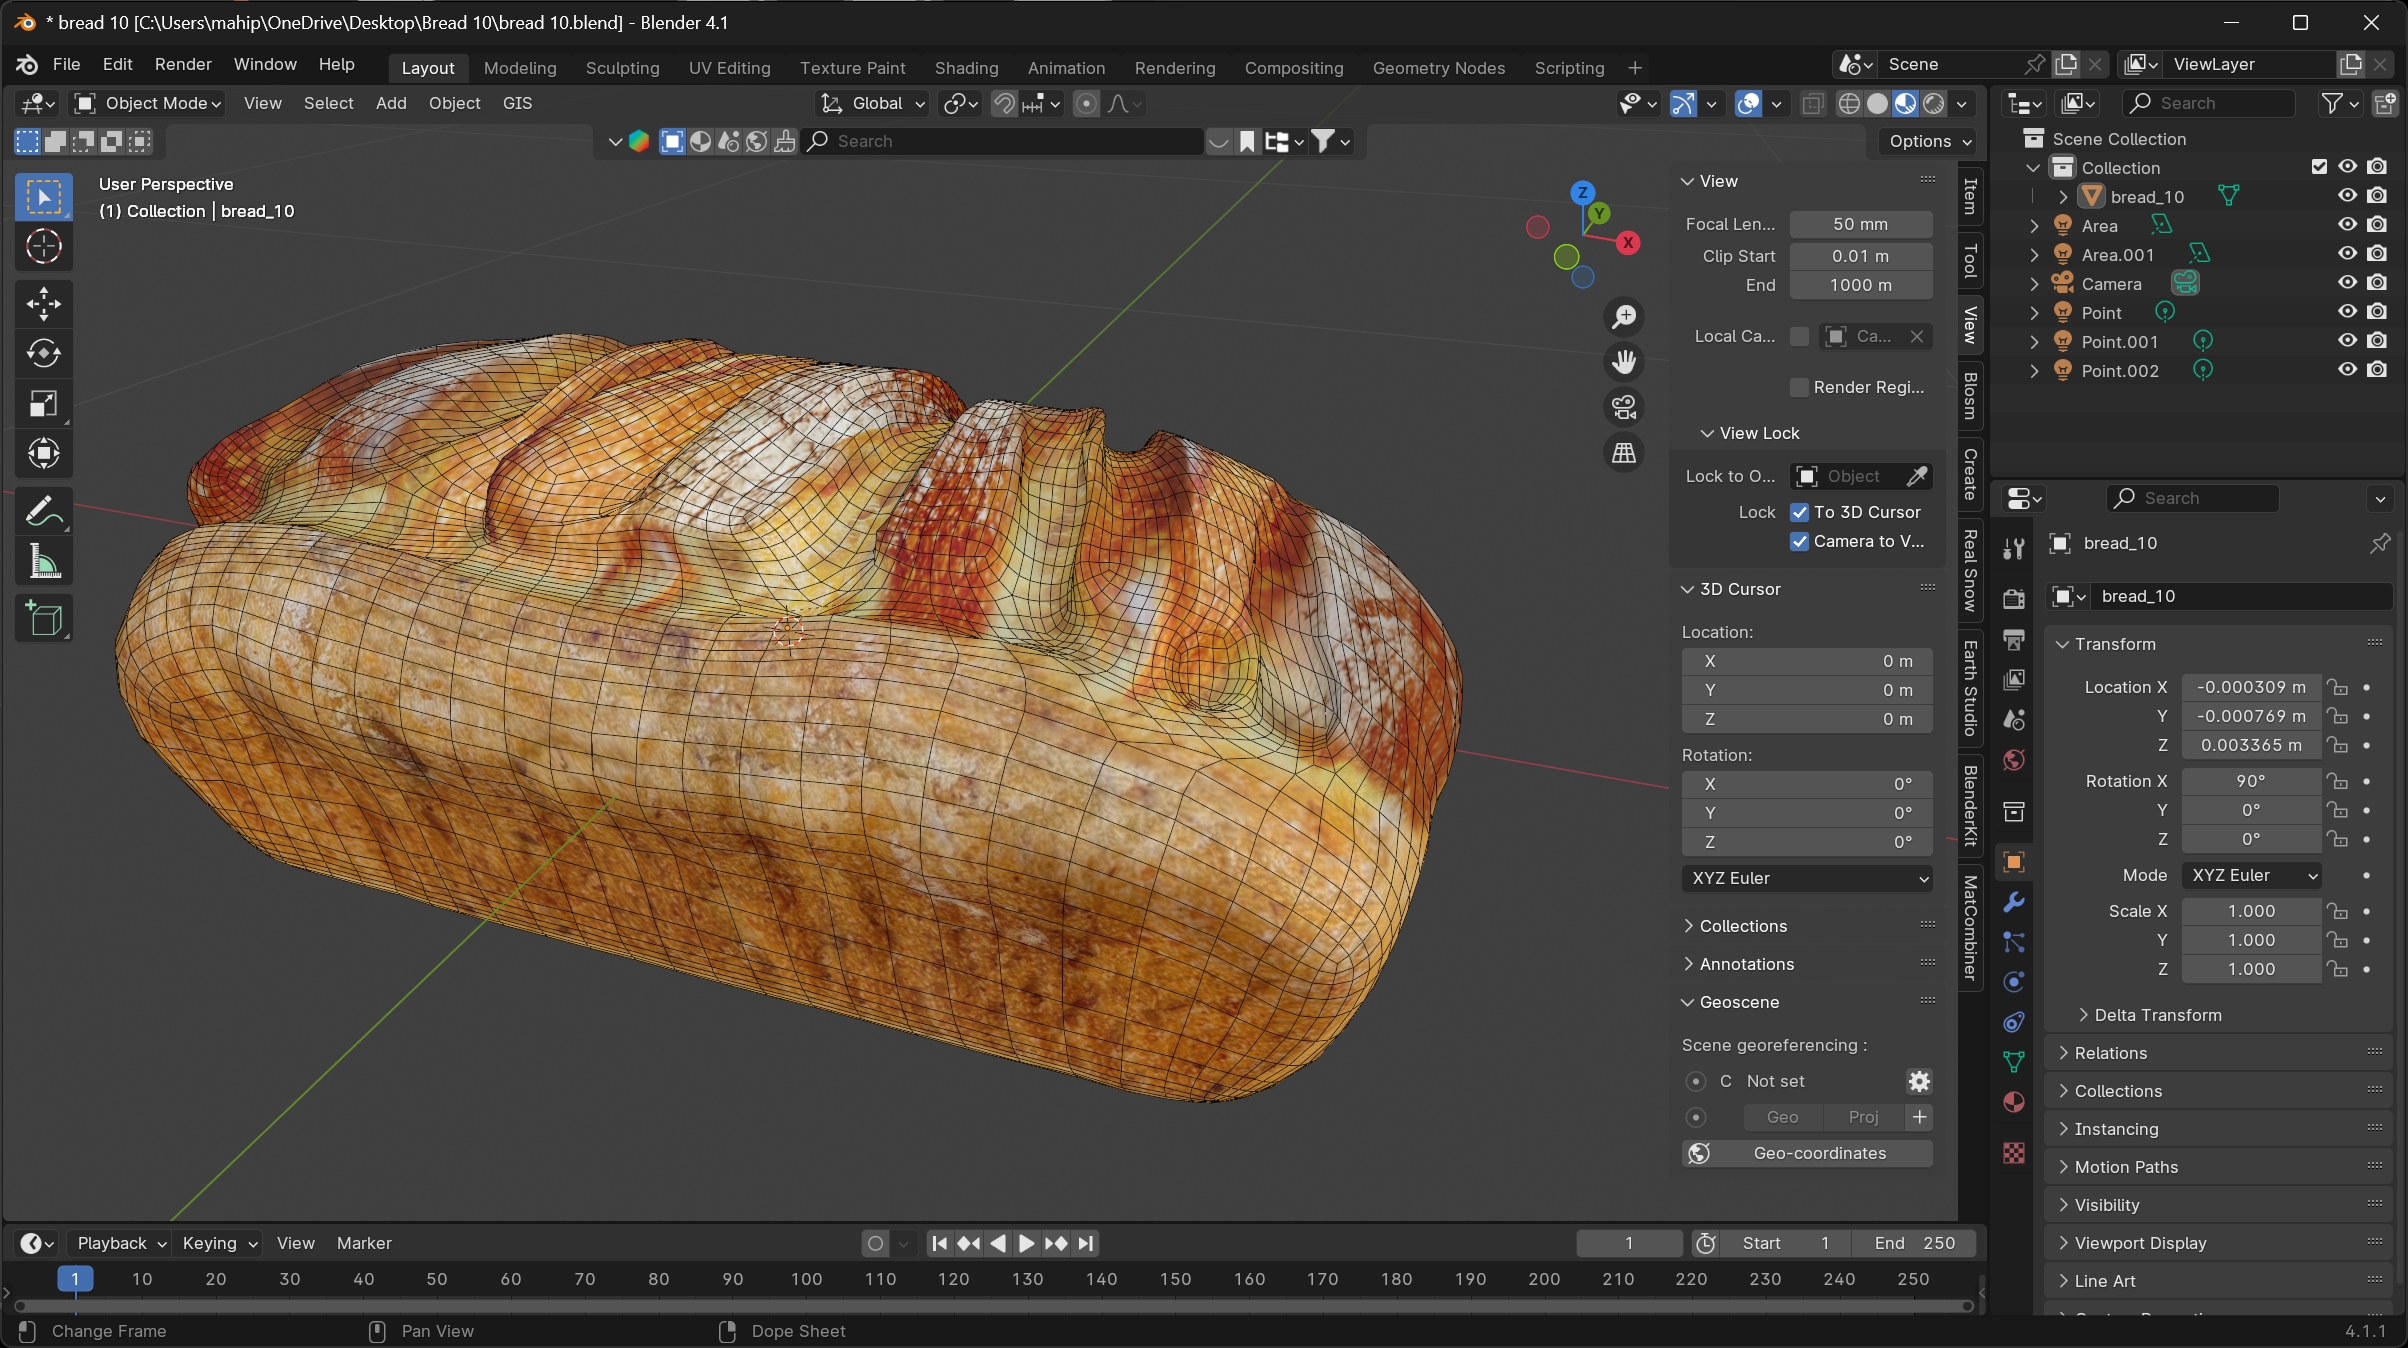Open the Material properties tab
The width and height of the screenshot is (2408, 1348).
click(2014, 1102)
